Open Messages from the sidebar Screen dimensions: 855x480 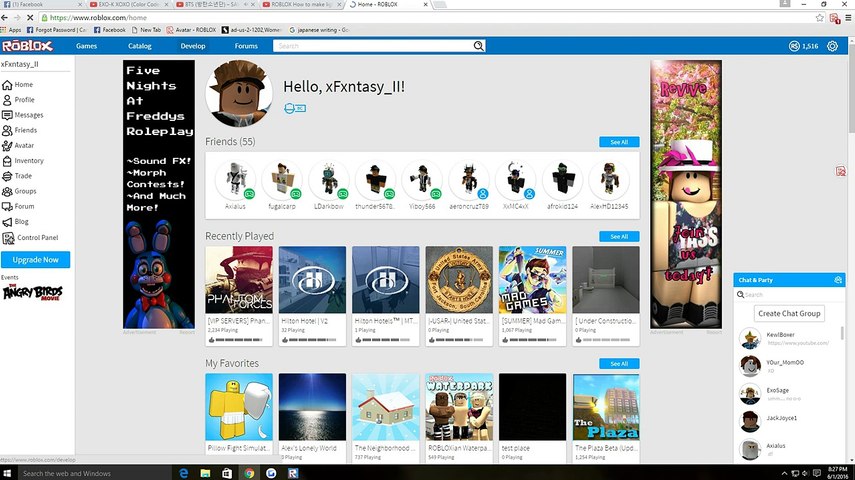point(23,115)
